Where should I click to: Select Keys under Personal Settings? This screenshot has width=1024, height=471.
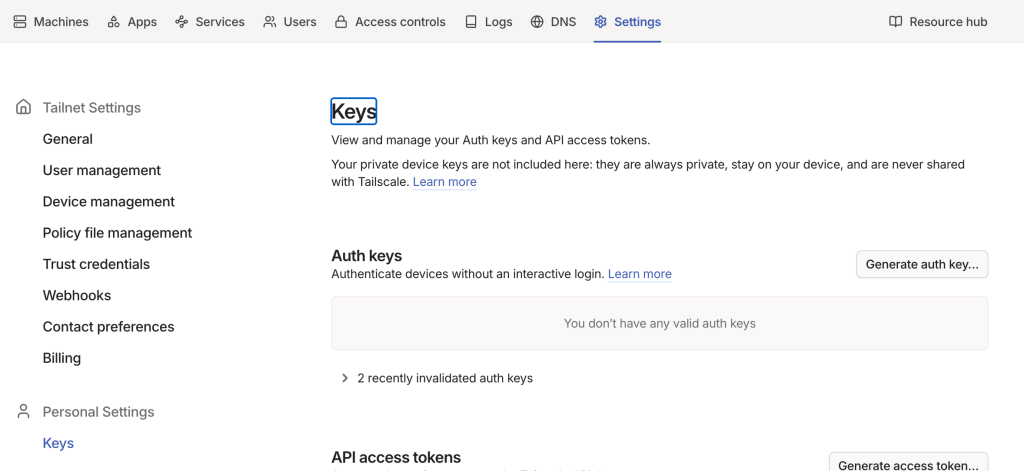coord(58,443)
